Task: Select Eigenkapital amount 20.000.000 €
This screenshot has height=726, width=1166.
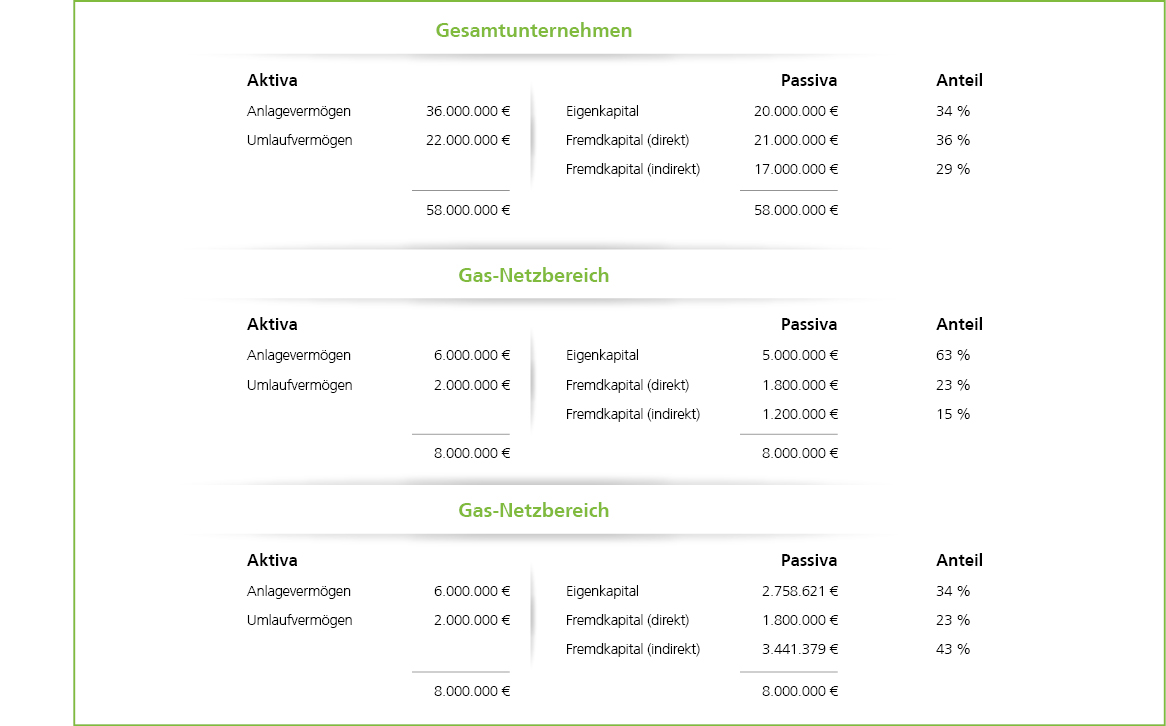Action: [796, 111]
